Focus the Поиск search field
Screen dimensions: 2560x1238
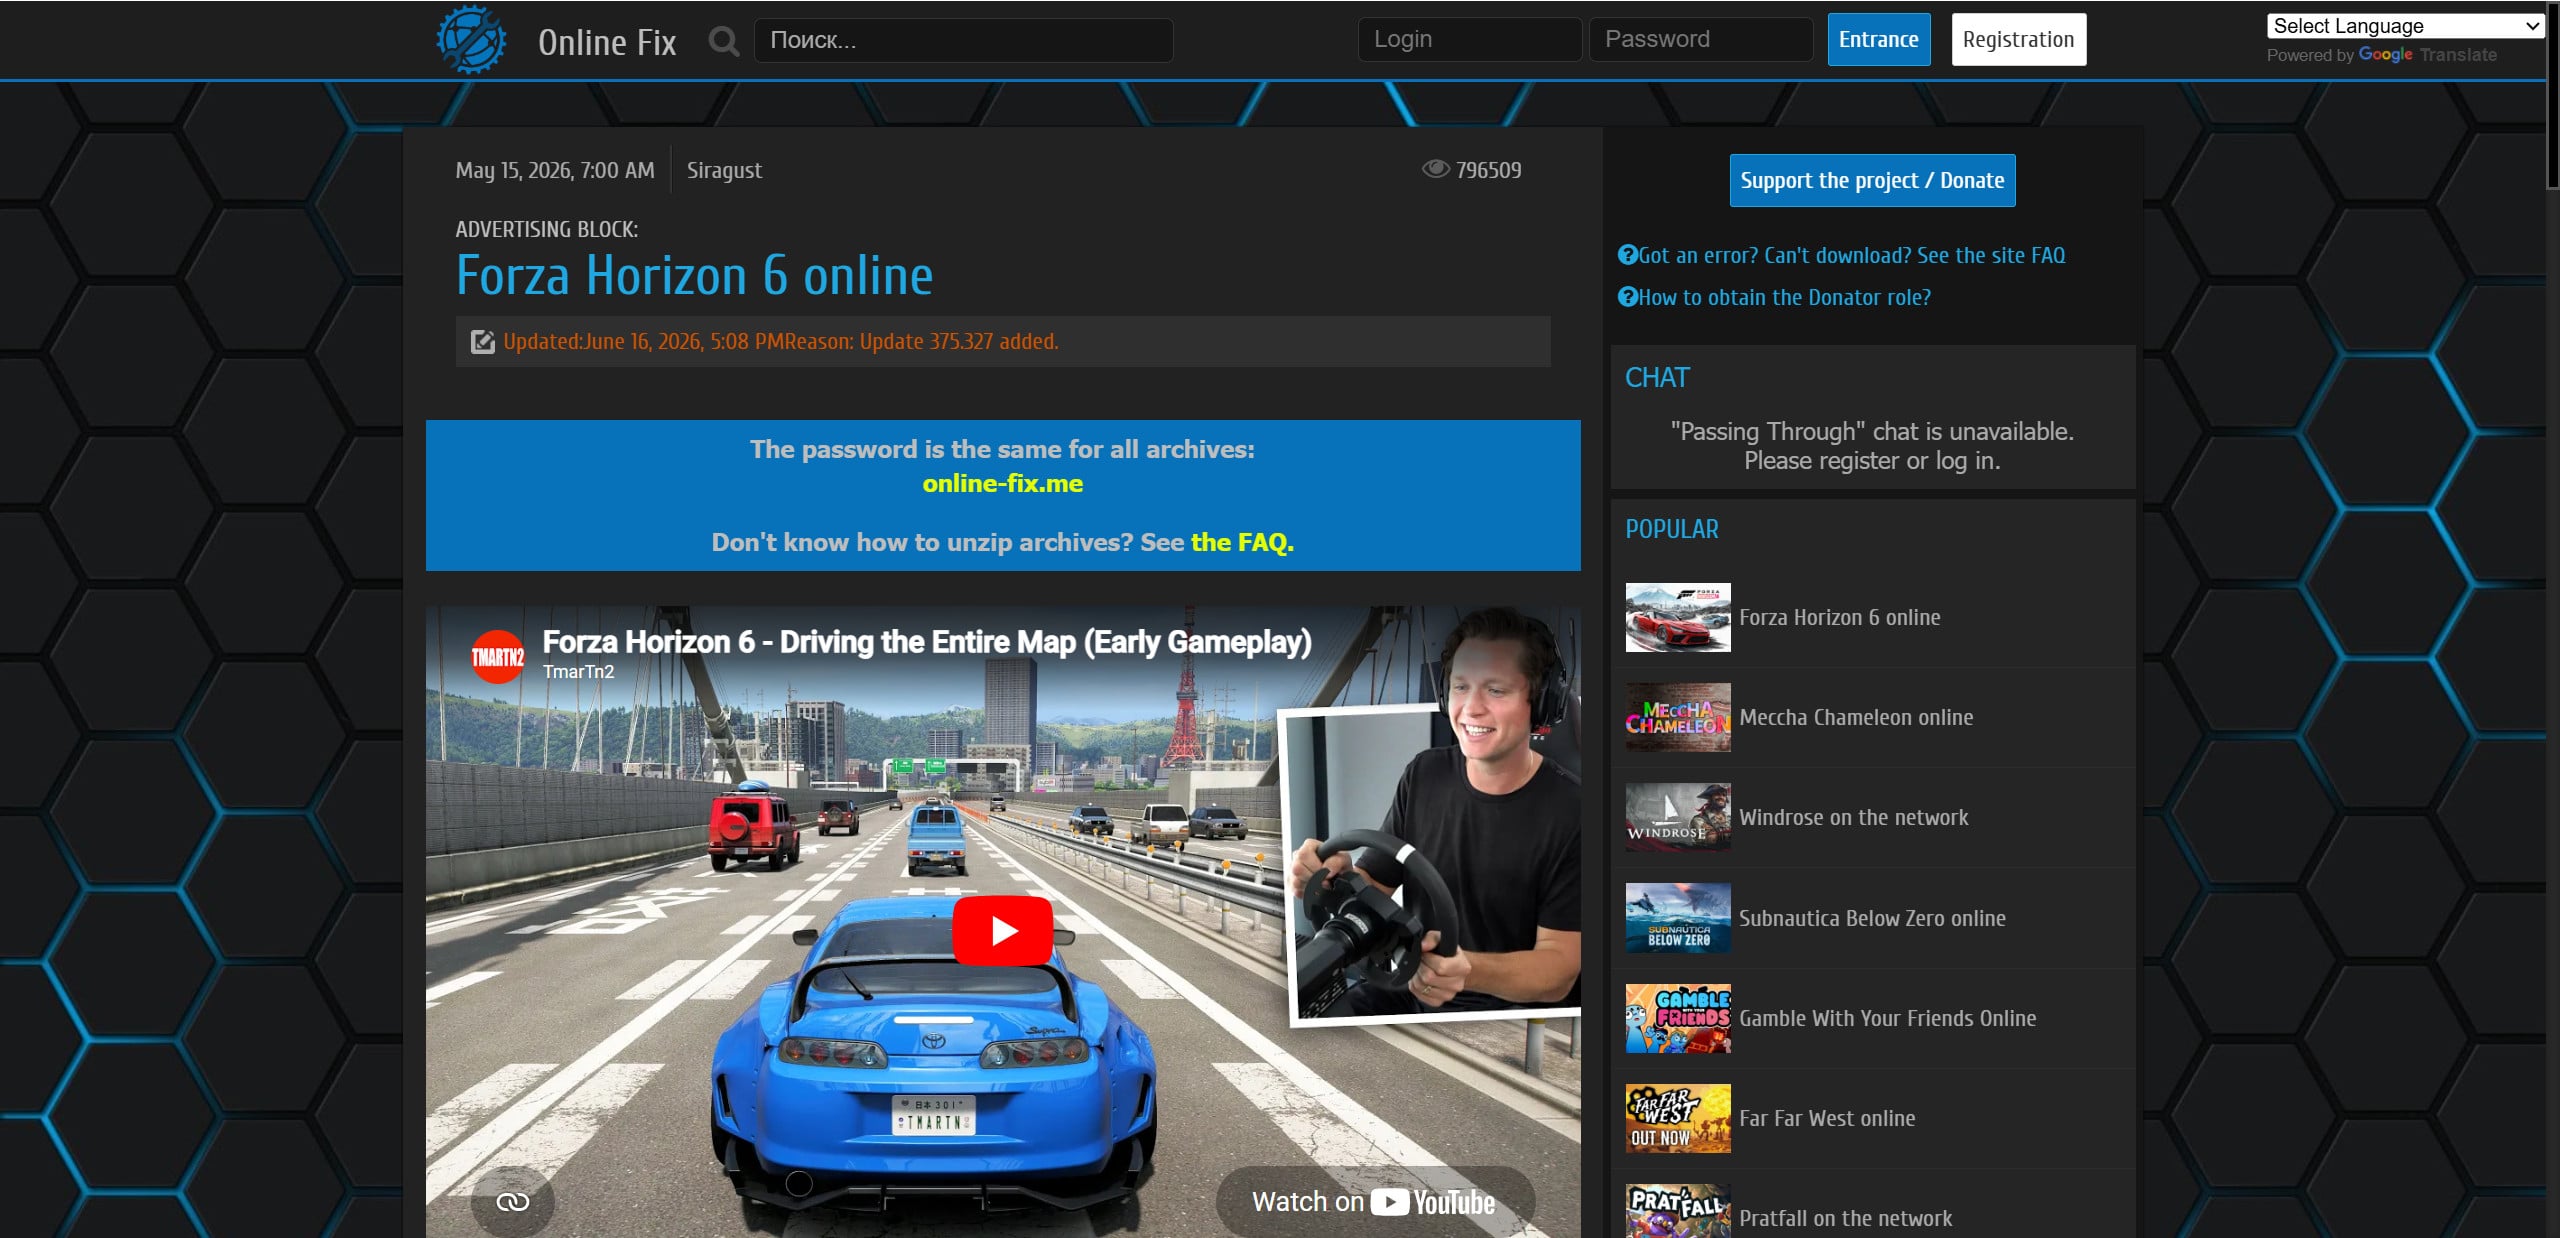963,40
